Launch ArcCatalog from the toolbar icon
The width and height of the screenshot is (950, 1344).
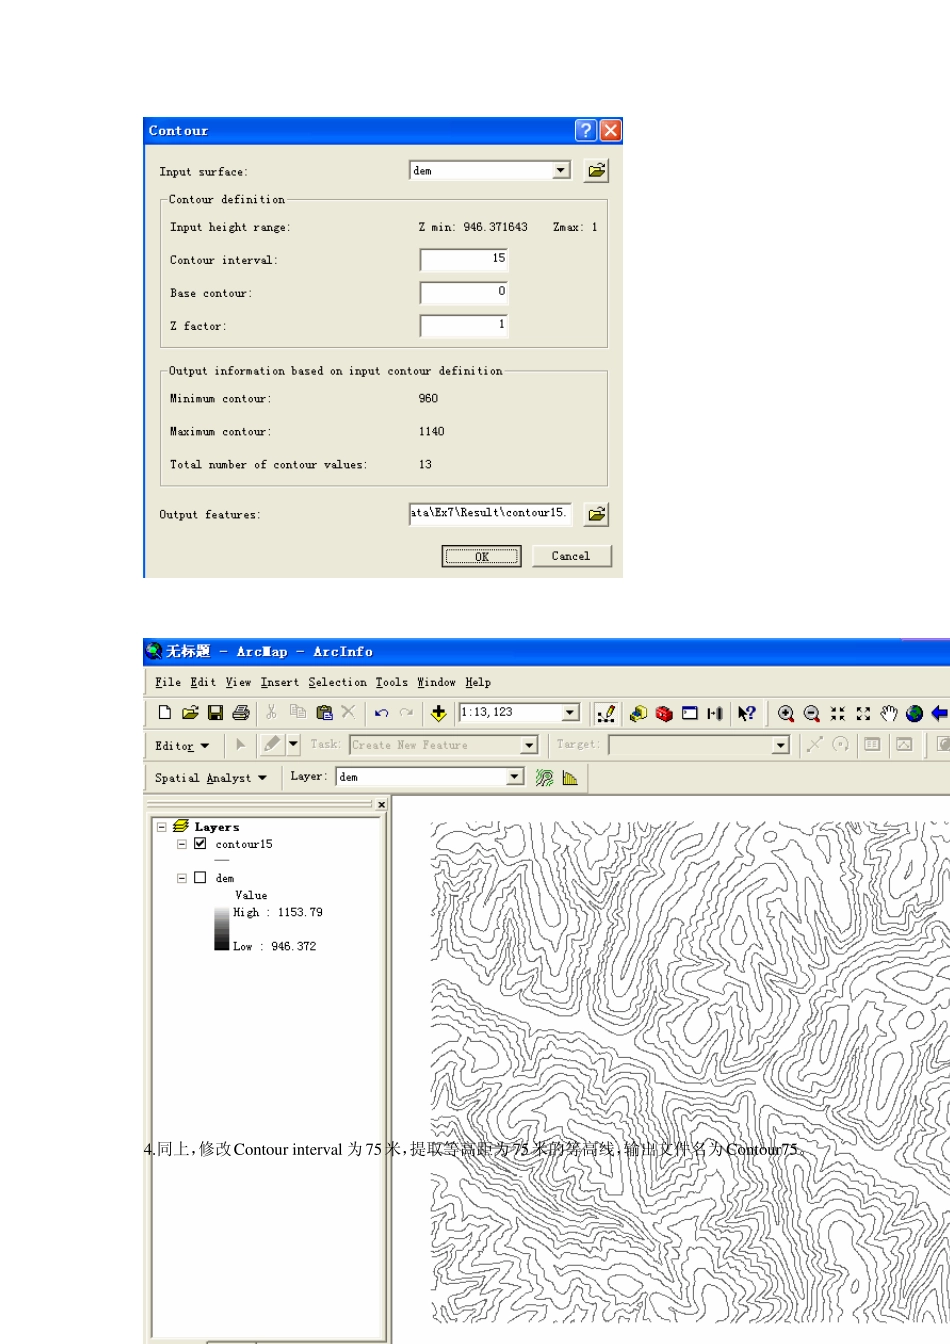point(638,713)
